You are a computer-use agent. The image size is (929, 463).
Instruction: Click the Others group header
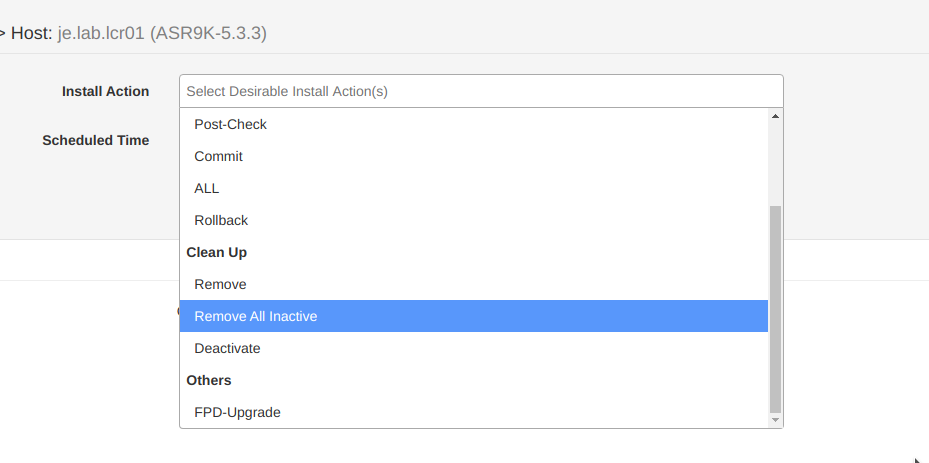click(x=209, y=380)
